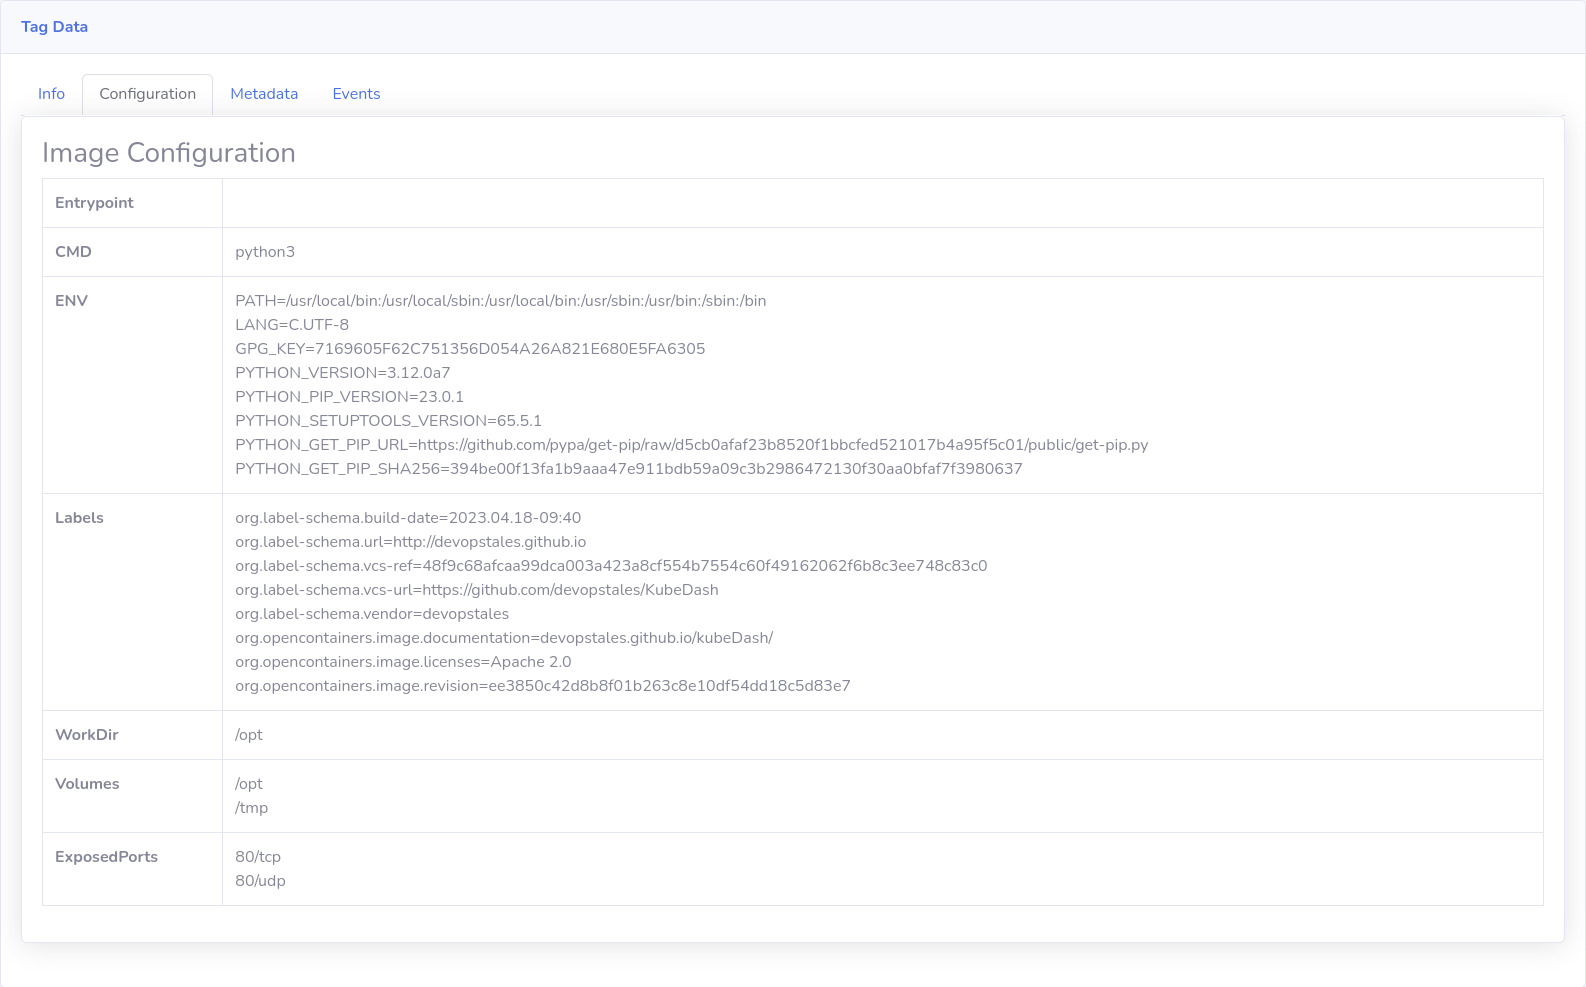Go to the Events tab
Screen dimensions: 1586x987
pyautogui.click(x=356, y=94)
